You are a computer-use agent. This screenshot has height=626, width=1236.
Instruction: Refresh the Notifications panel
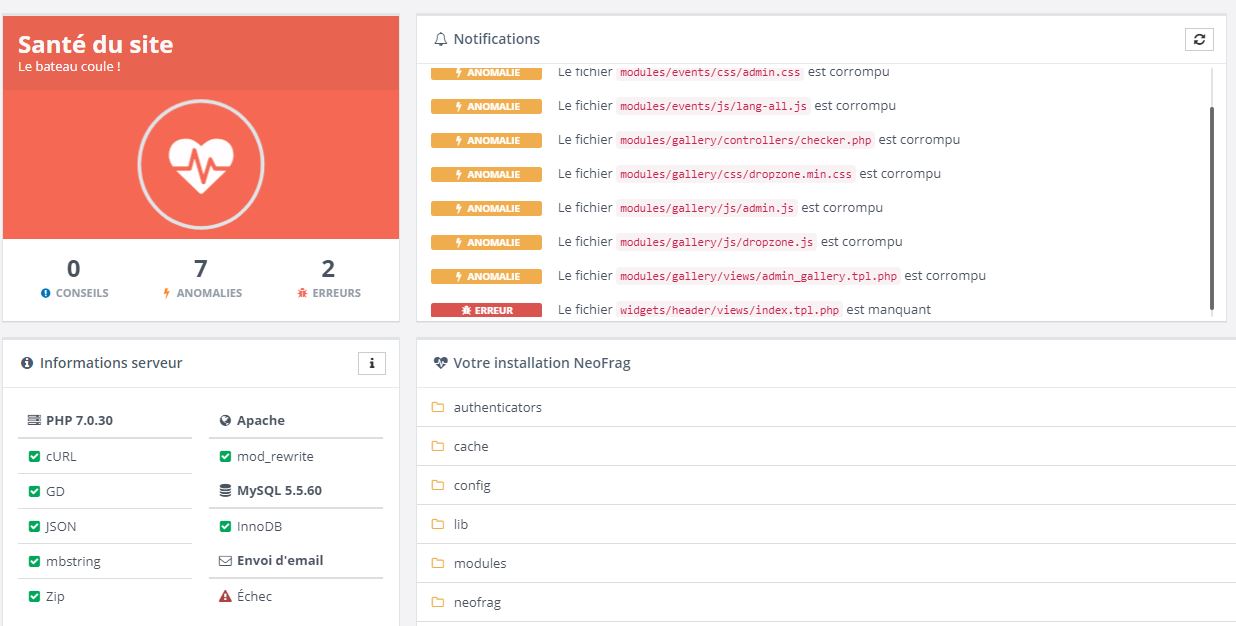1199,39
